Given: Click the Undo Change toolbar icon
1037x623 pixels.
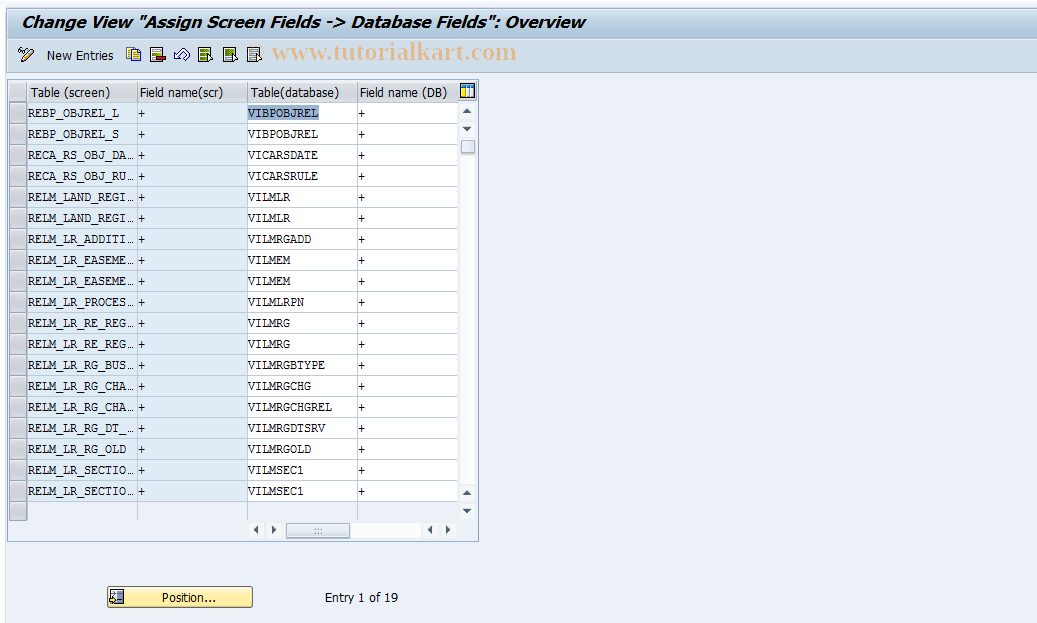Looking at the screenshot, I should click(x=182, y=55).
